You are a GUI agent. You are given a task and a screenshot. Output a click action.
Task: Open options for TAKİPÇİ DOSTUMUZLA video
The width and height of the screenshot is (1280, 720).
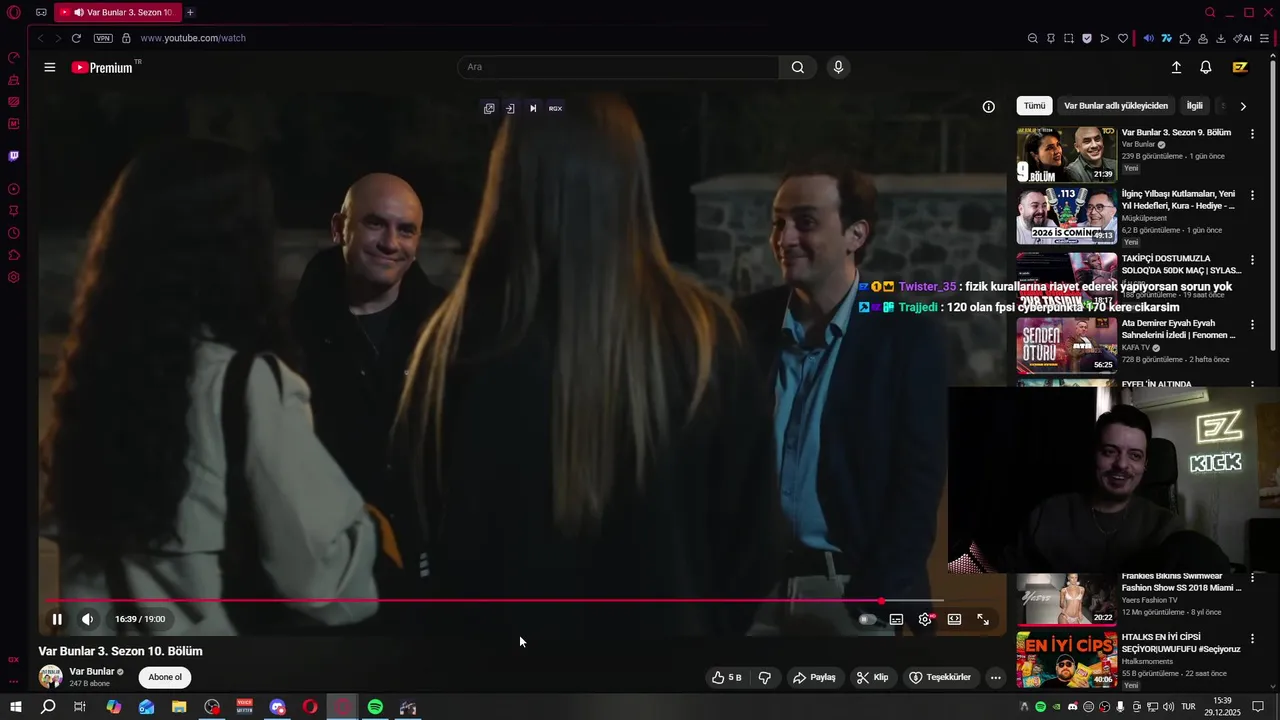[1252, 259]
